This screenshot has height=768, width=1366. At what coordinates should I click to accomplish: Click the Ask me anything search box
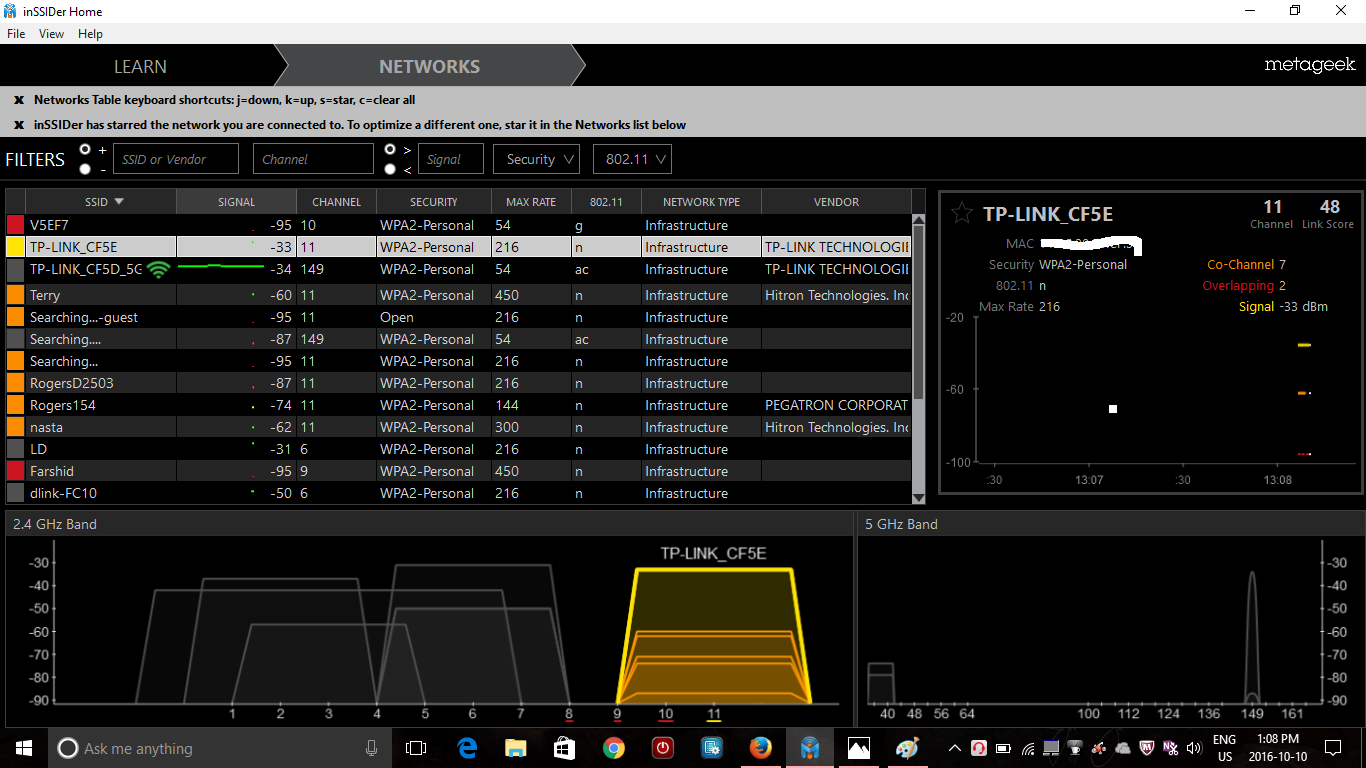pos(220,748)
